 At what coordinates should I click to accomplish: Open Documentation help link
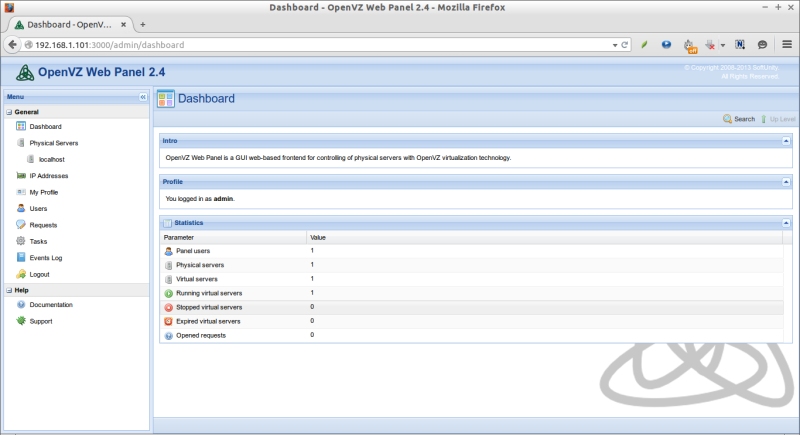[51, 304]
